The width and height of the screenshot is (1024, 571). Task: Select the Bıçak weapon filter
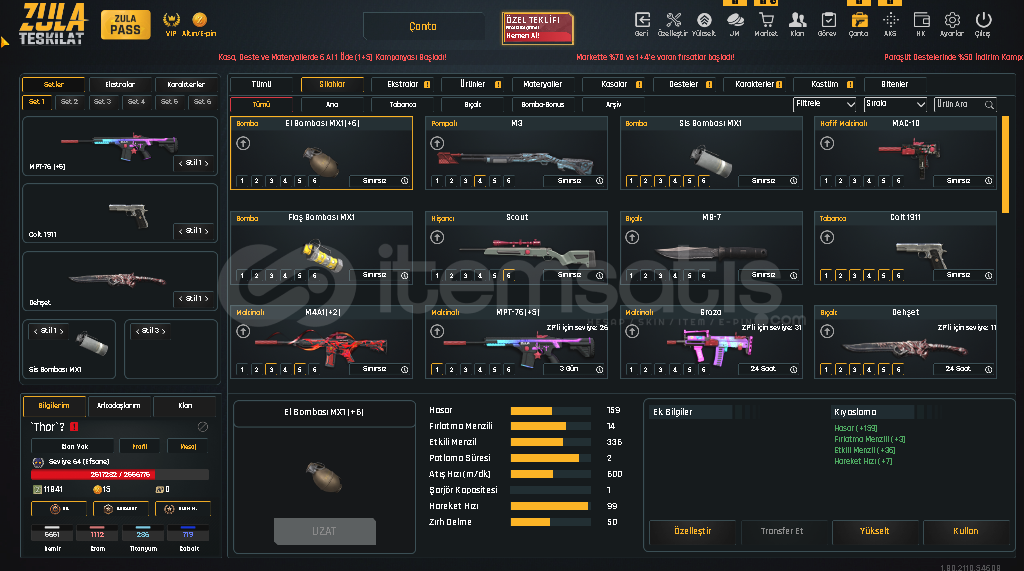[x=473, y=105]
